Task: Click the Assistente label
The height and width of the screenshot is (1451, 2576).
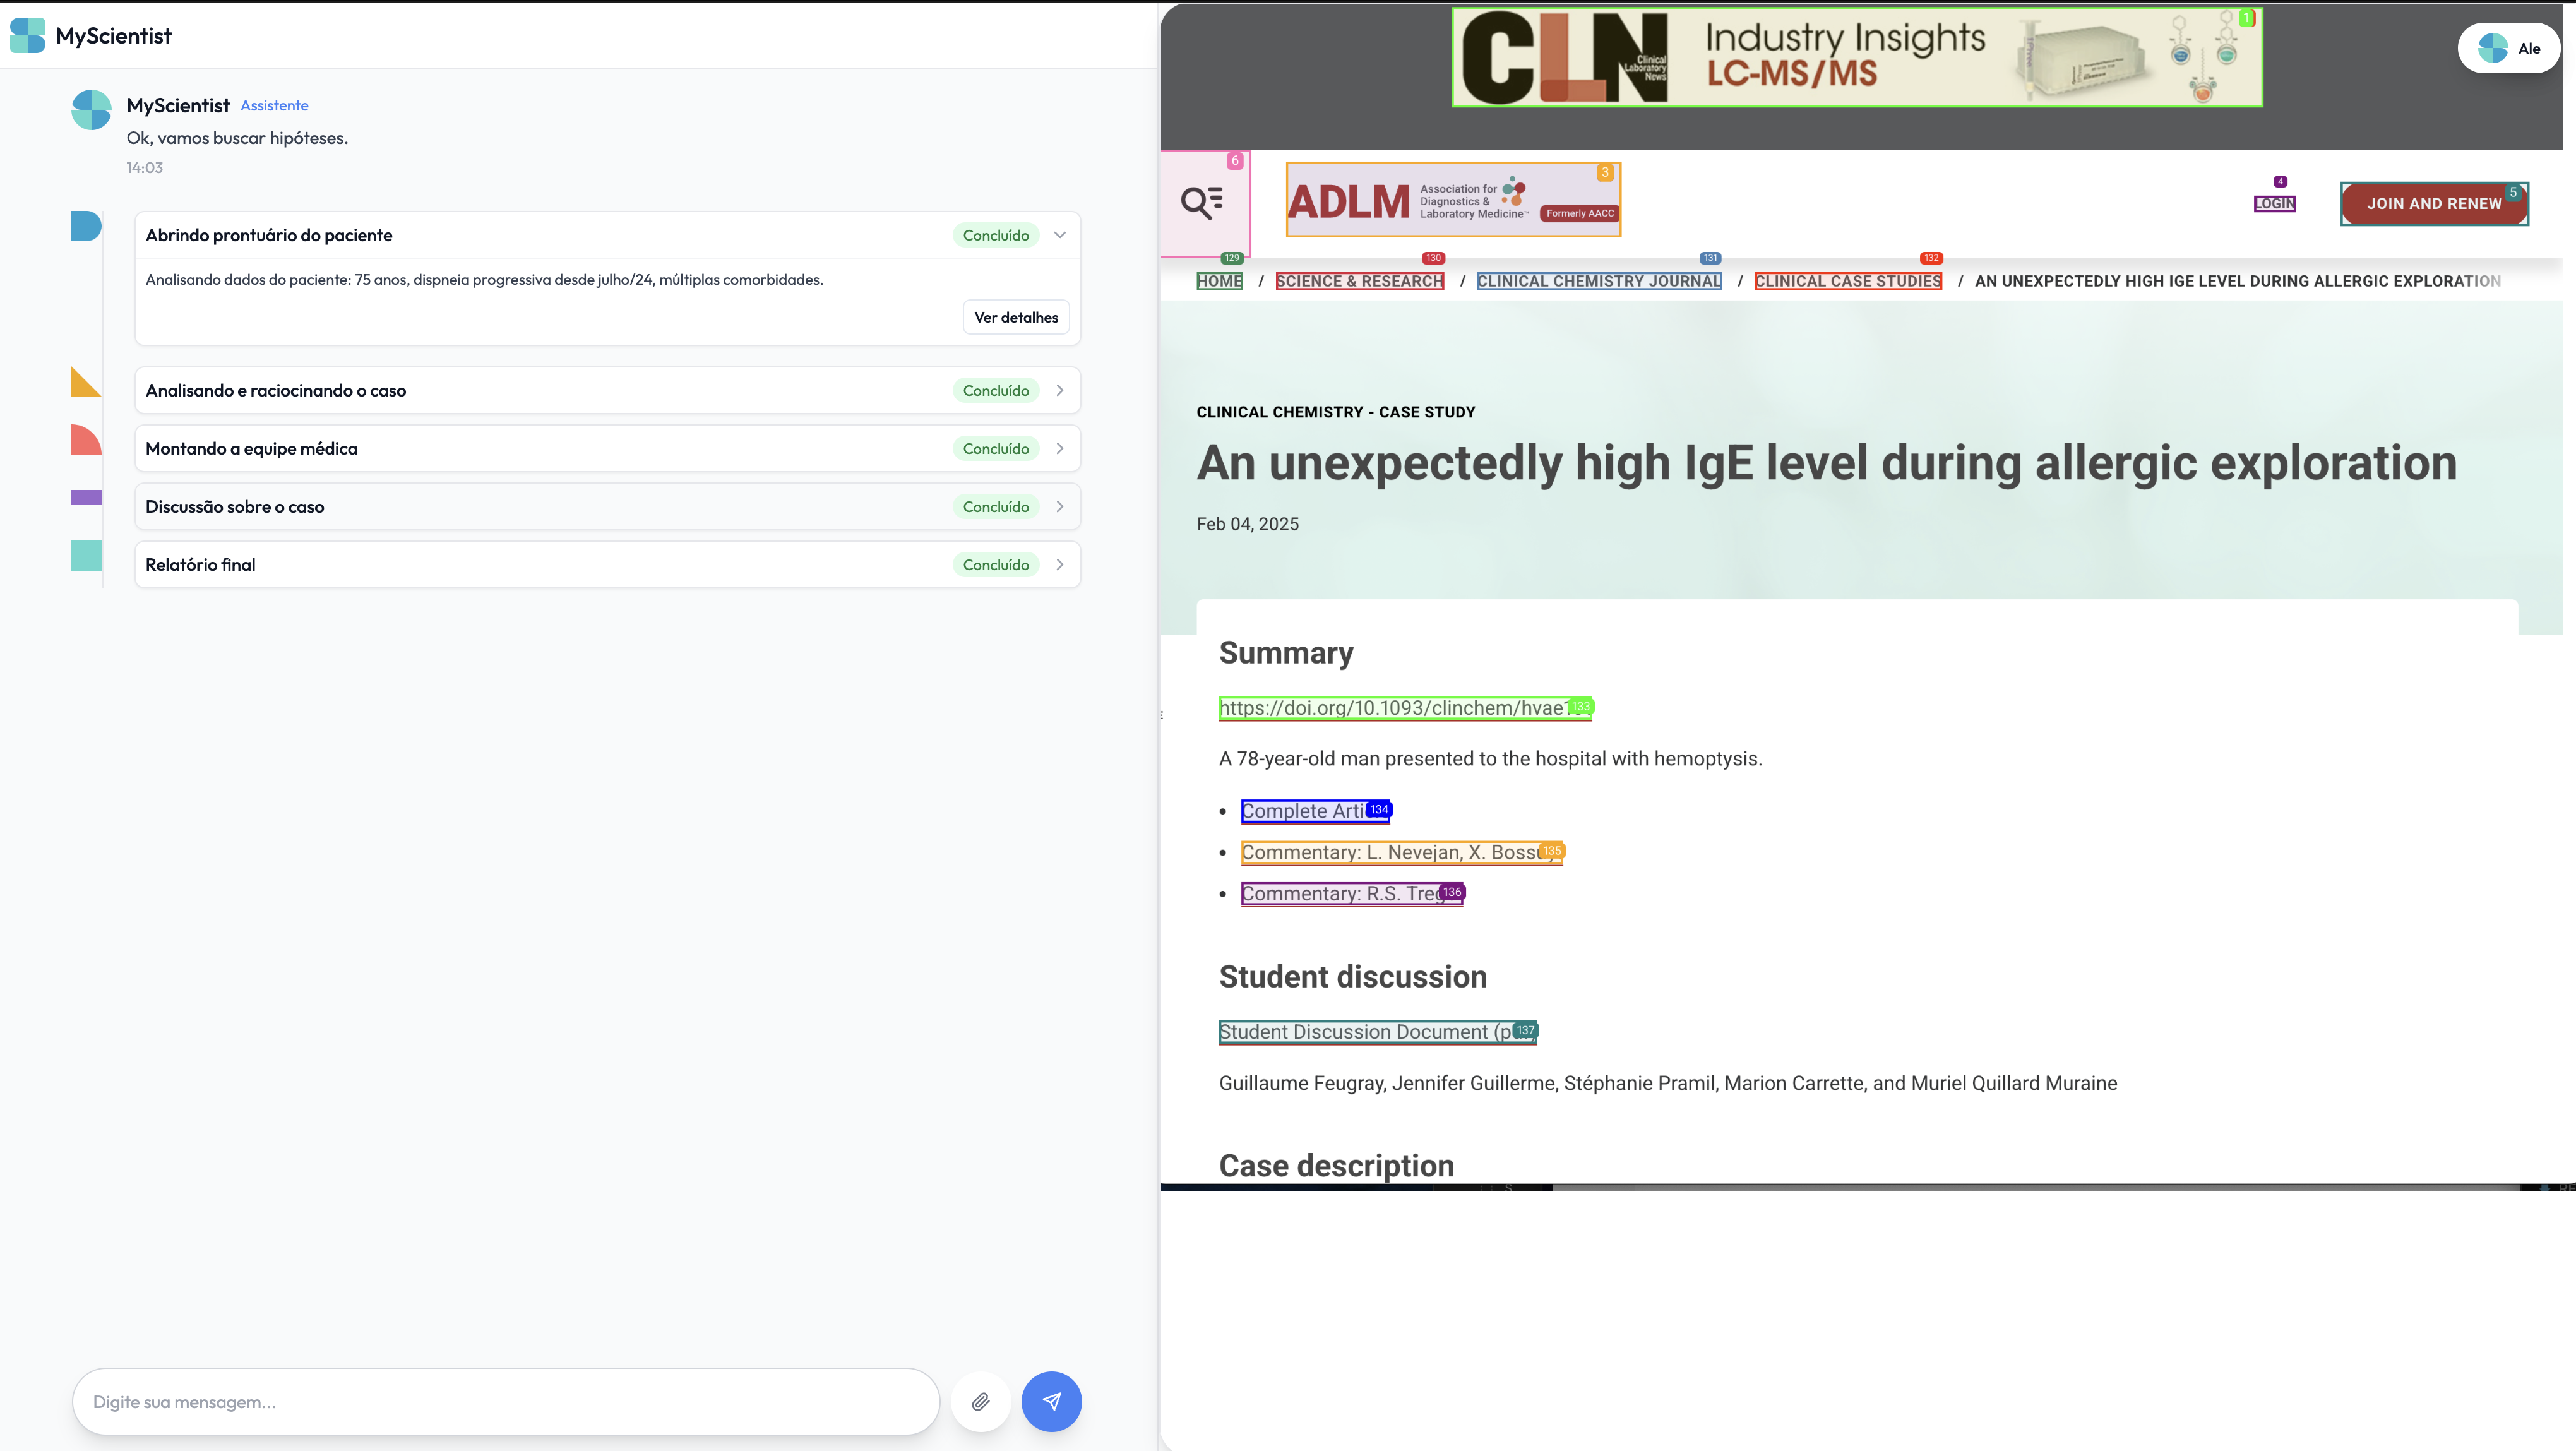Action: [274, 105]
